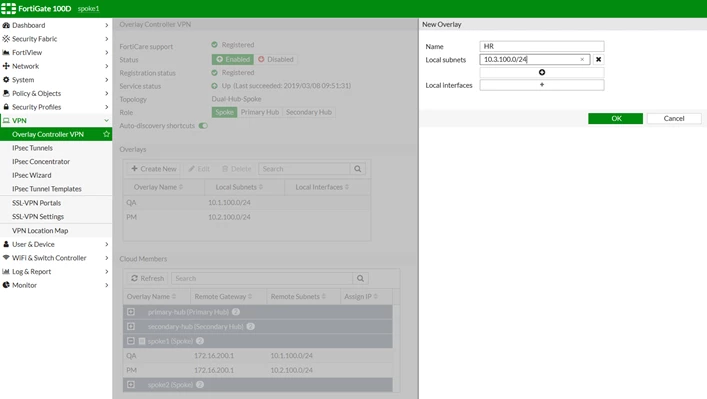The image size is (707, 399).
Task: Select PM row in Overlays table
Action: coord(247,217)
